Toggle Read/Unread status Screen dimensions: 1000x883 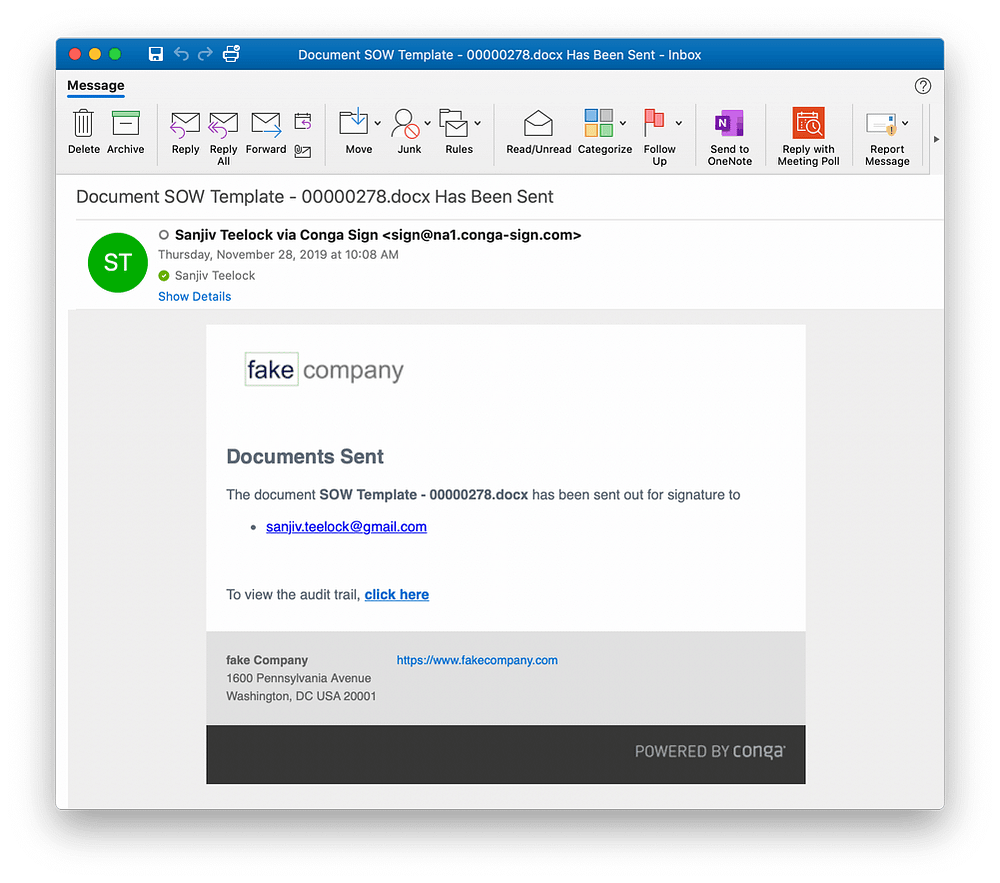[537, 133]
